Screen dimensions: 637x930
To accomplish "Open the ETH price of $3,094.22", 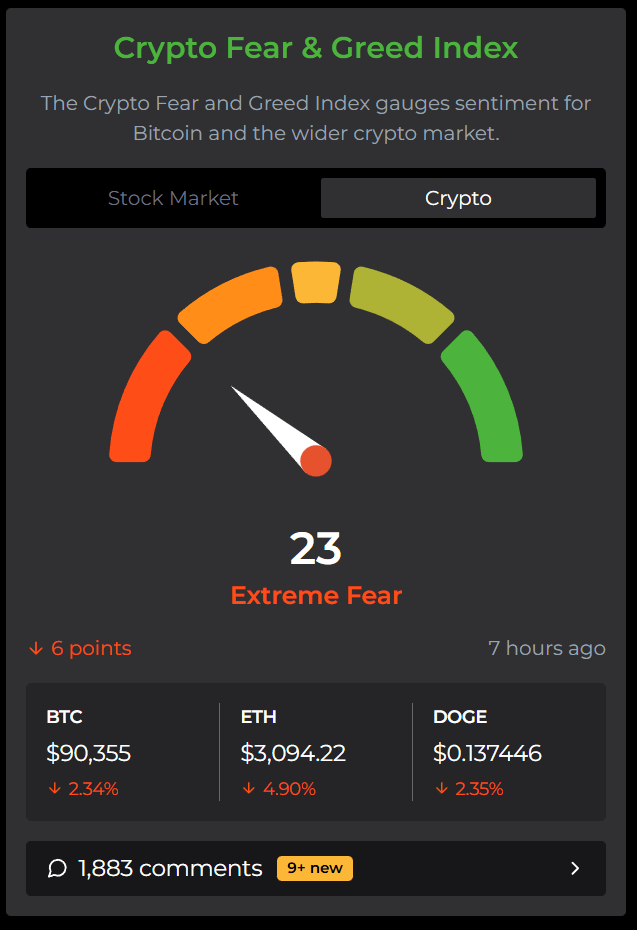I will (293, 753).
